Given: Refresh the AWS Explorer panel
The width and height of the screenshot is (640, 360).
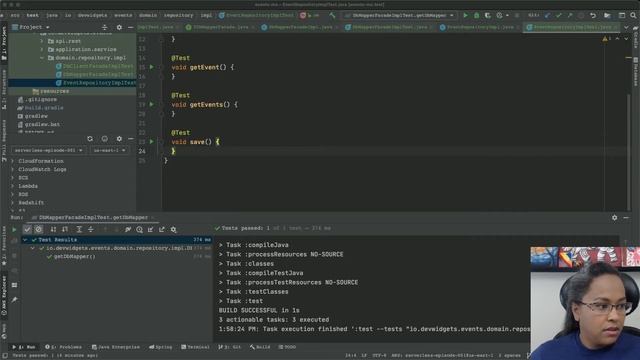Looking at the screenshot, I should 90,139.
